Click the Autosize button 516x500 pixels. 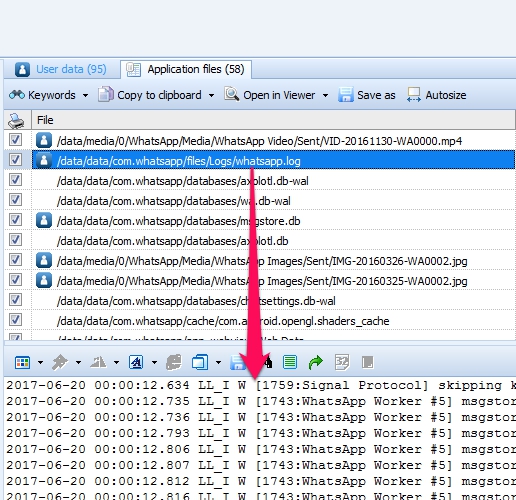click(x=437, y=95)
